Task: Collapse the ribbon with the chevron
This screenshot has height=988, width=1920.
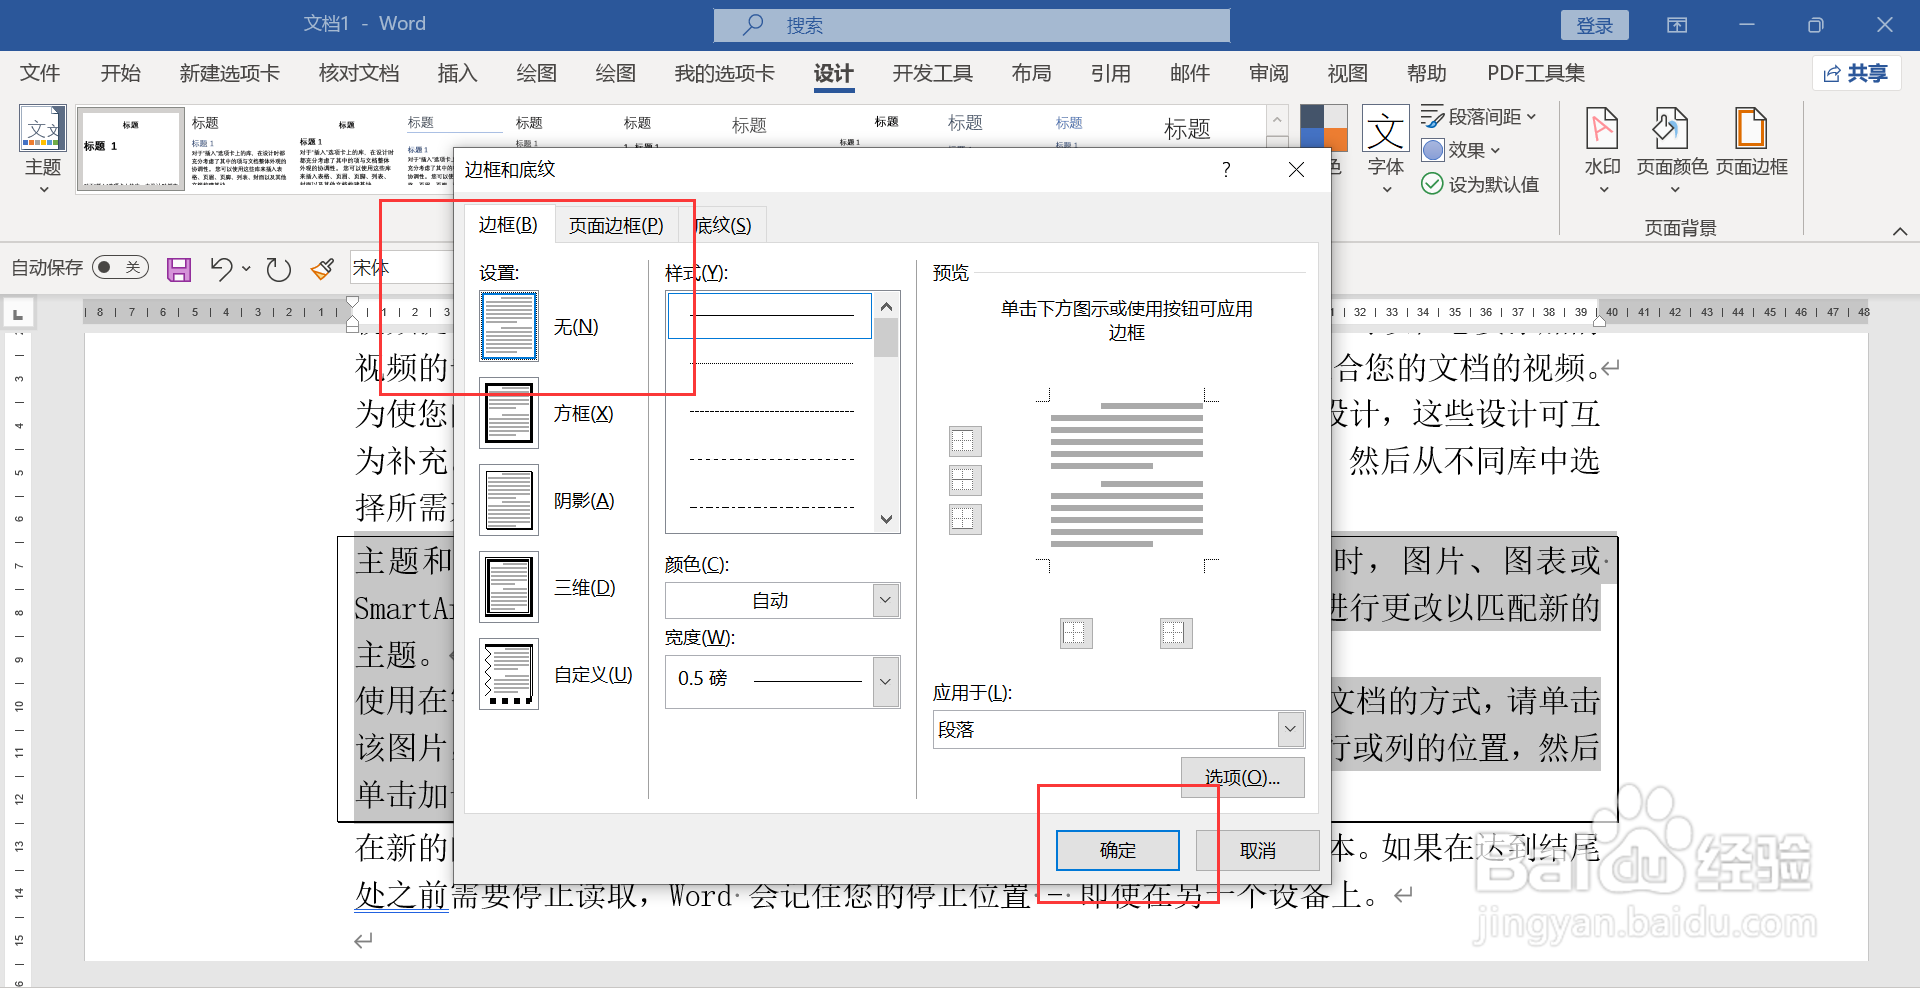Action: 1899,231
